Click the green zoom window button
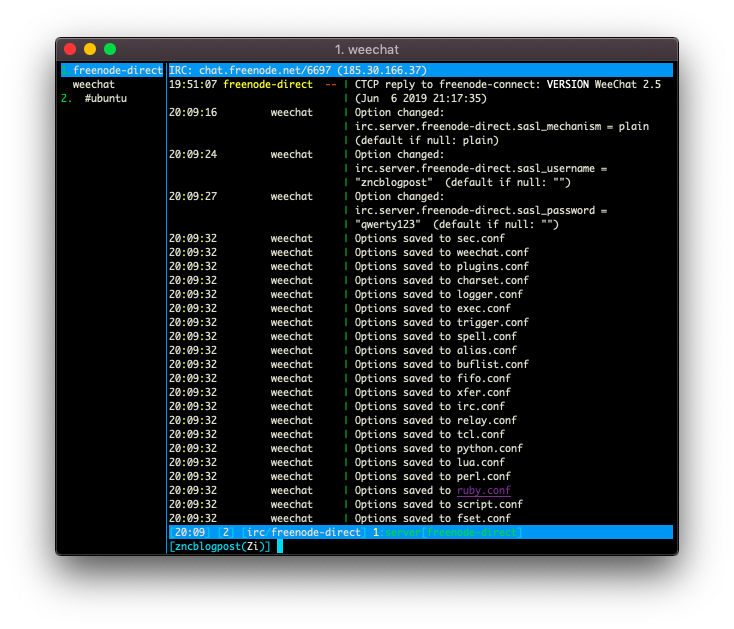Screen dimensions: 734x629 coord(110,49)
